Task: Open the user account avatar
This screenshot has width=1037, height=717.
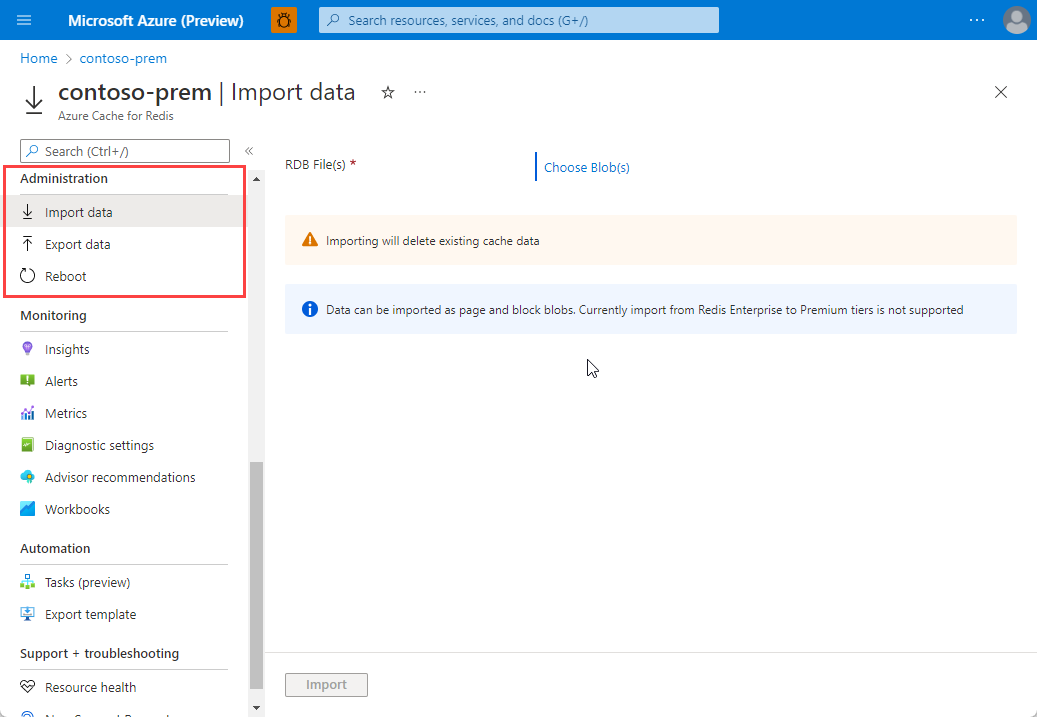Action: click(1016, 21)
